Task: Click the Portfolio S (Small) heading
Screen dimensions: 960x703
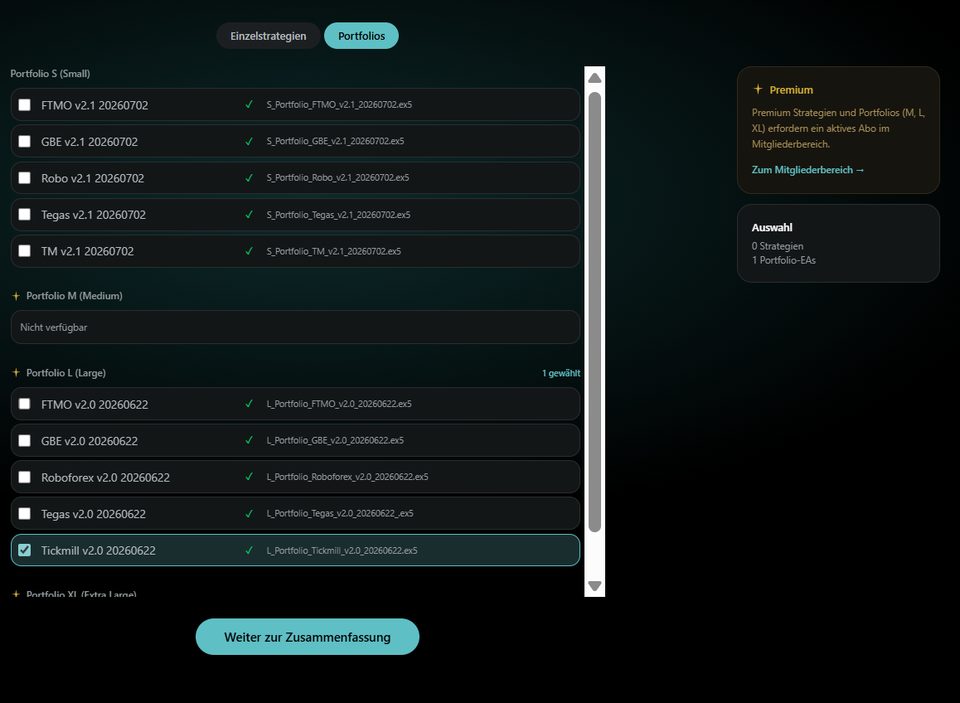Action: point(50,73)
